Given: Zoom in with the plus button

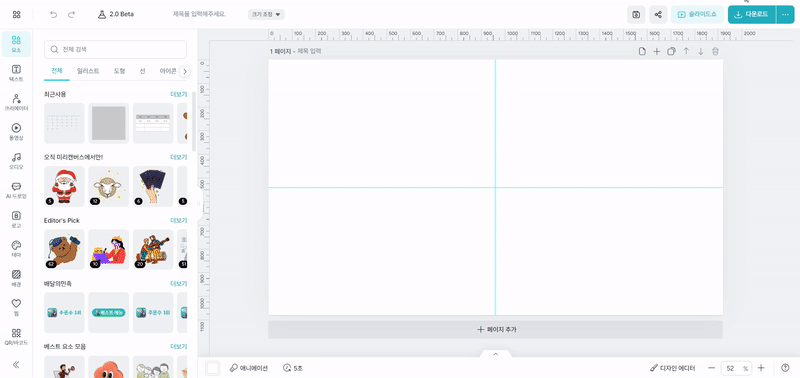Looking at the screenshot, I should coord(761,368).
